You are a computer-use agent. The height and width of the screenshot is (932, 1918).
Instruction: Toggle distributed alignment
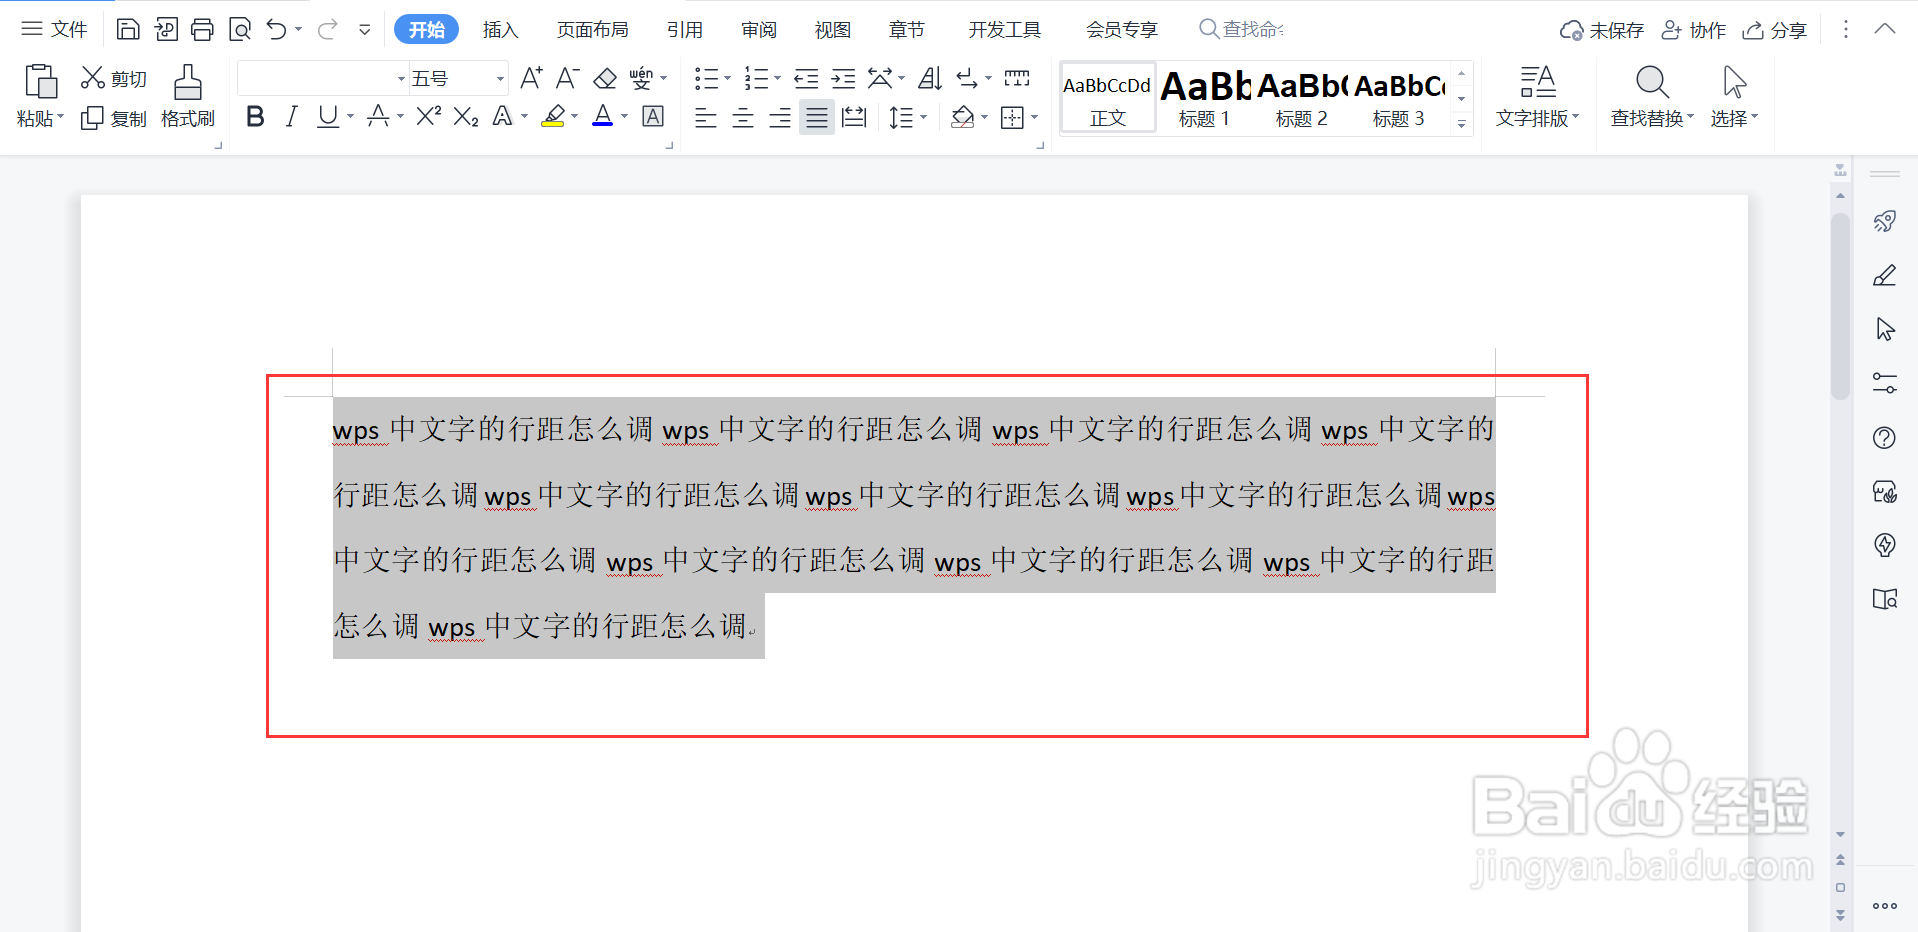(x=854, y=118)
